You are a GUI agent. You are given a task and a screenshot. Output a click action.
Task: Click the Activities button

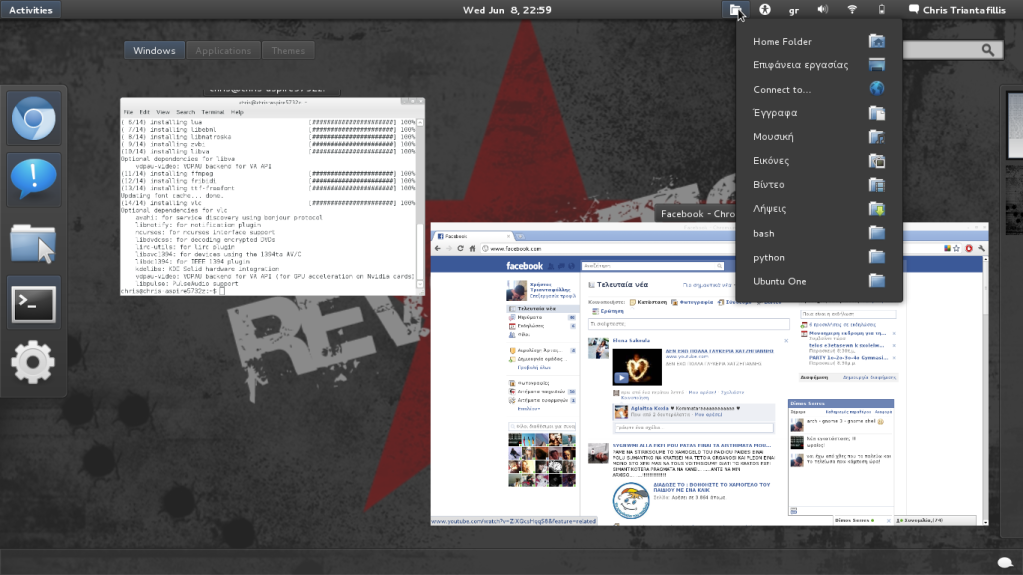pos(31,10)
